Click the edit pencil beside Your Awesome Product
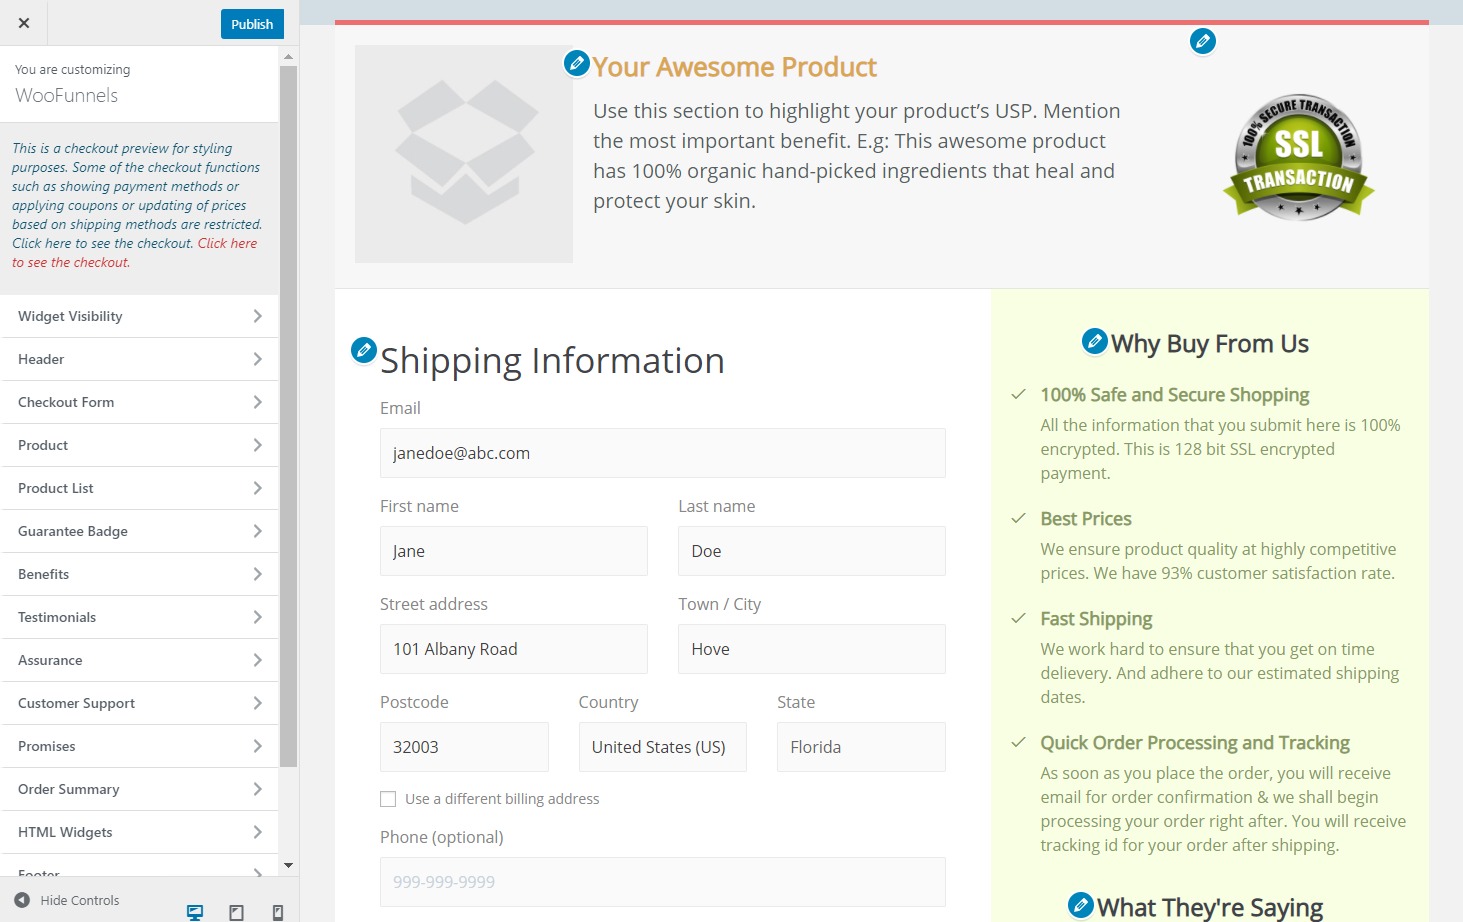 pyautogui.click(x=576, y=63)
